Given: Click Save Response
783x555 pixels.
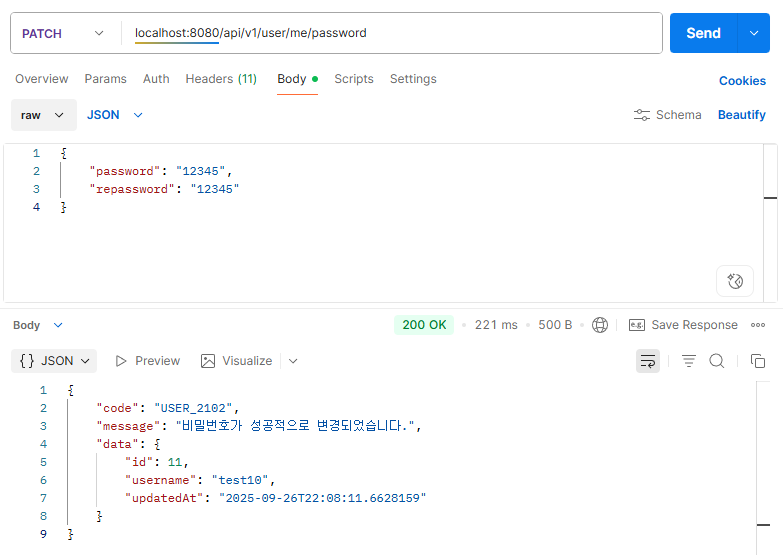Looking at the screenshot, I should (683, 325).
